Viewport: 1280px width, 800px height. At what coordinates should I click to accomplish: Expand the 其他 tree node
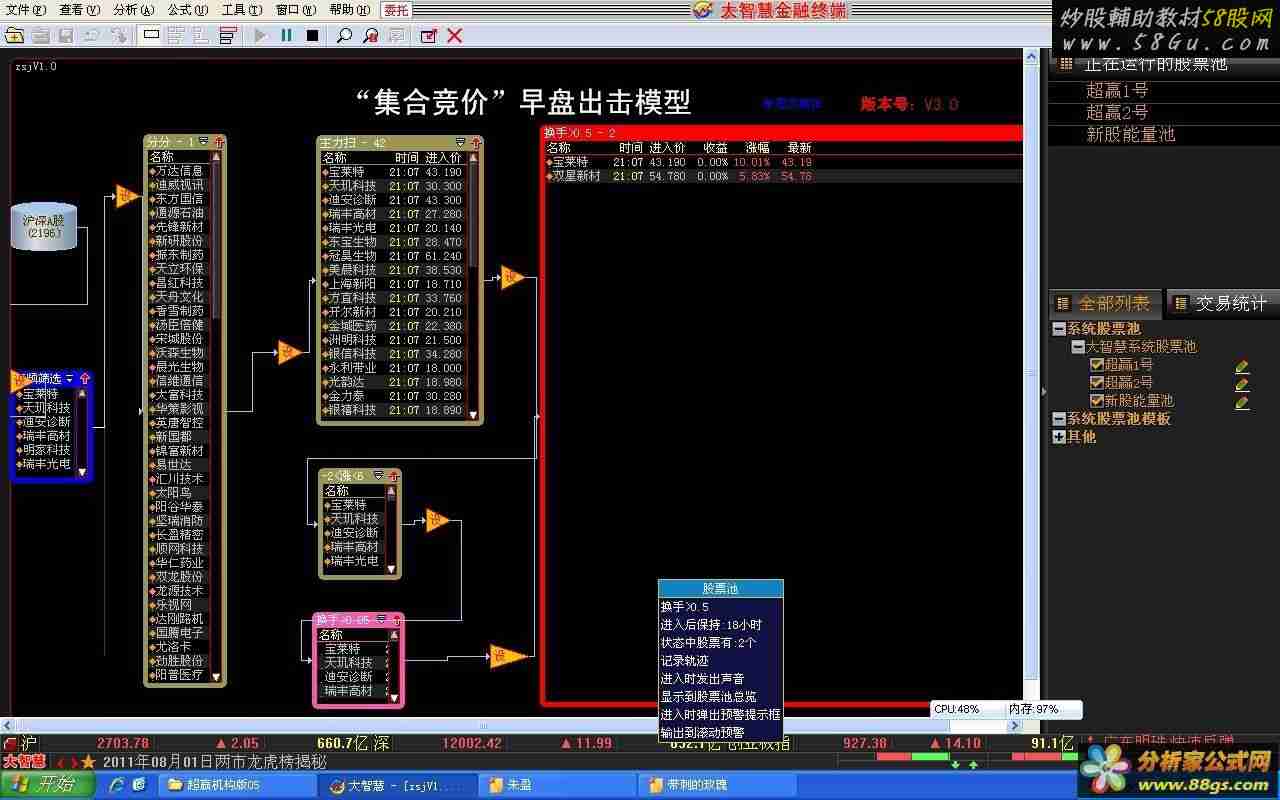point(1059,437)
